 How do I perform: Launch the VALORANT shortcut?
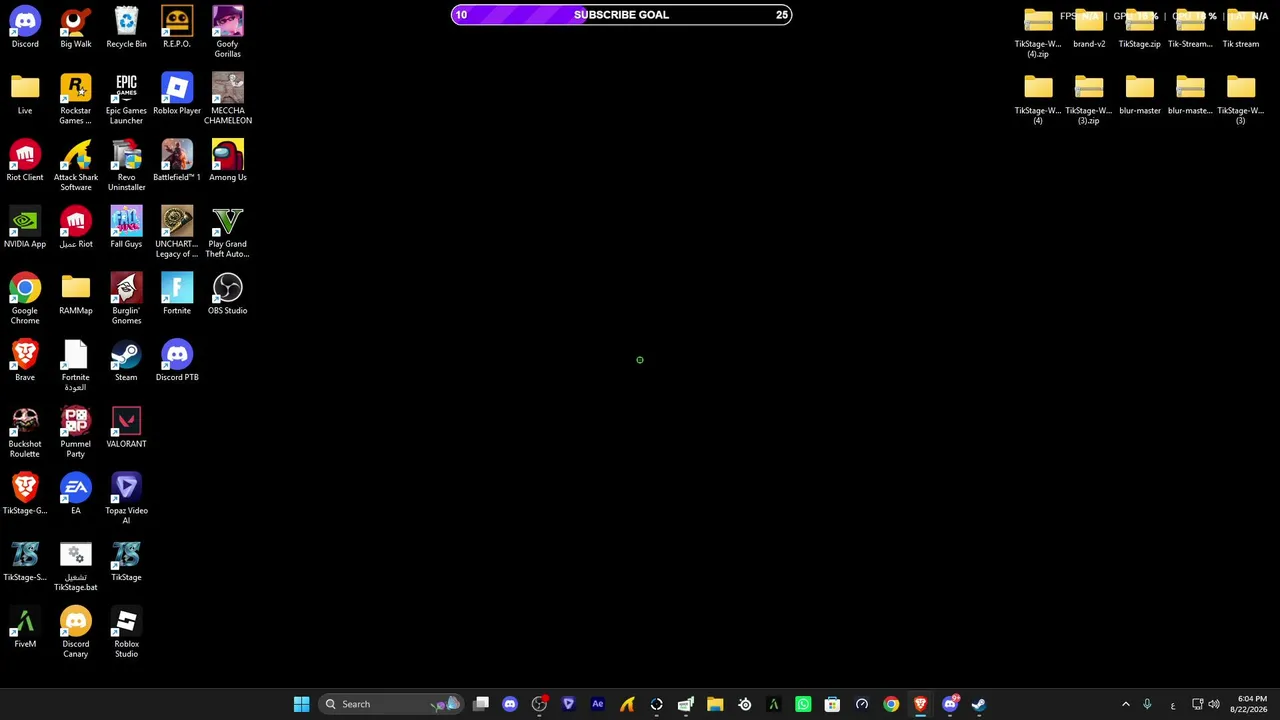coord(126,427)
